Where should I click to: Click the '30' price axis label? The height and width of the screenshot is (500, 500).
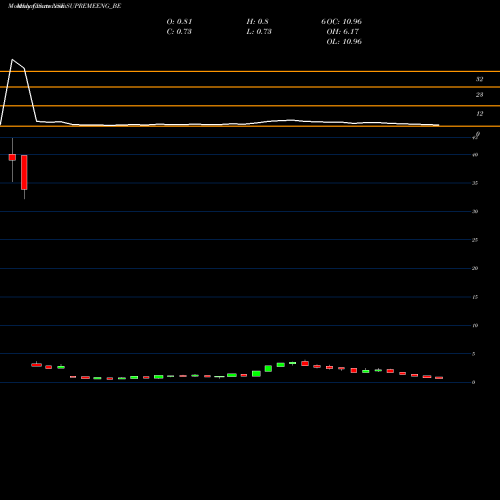(475, 211)
